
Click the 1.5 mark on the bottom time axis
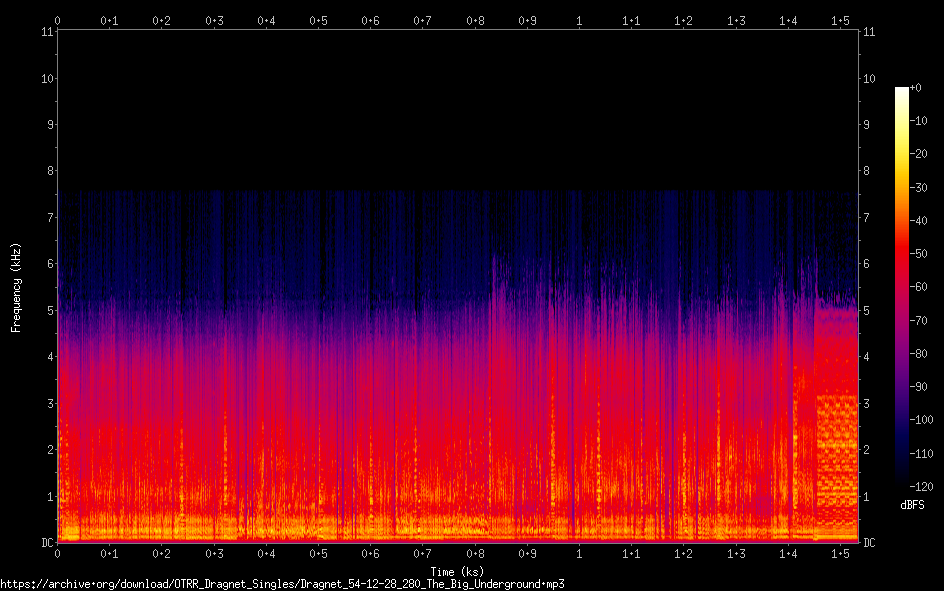coord(840,554)
